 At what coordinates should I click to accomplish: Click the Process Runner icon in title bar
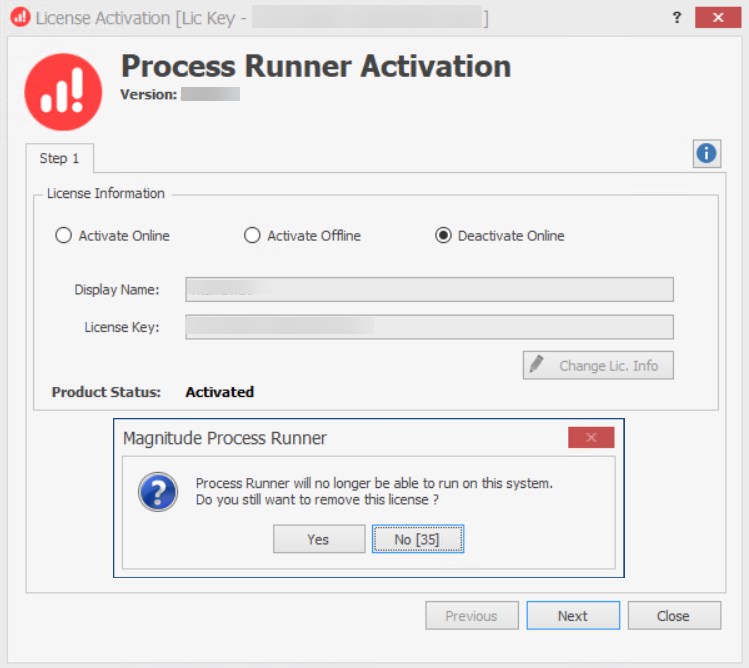tap(20, 17)
